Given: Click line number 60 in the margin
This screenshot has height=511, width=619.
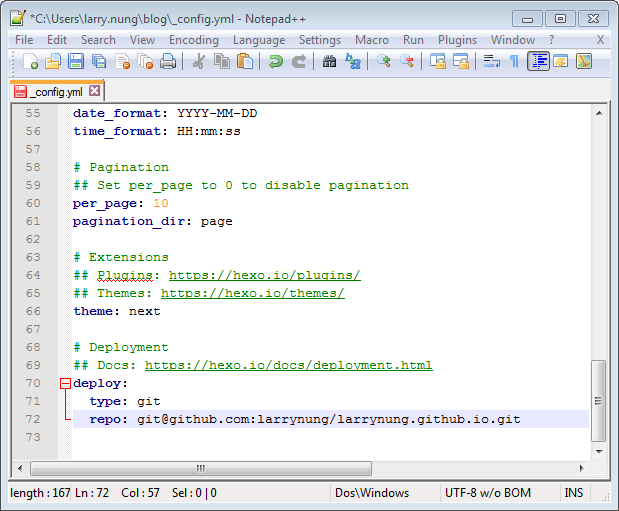Looking at the screenshot, I should tap(33, 203).
